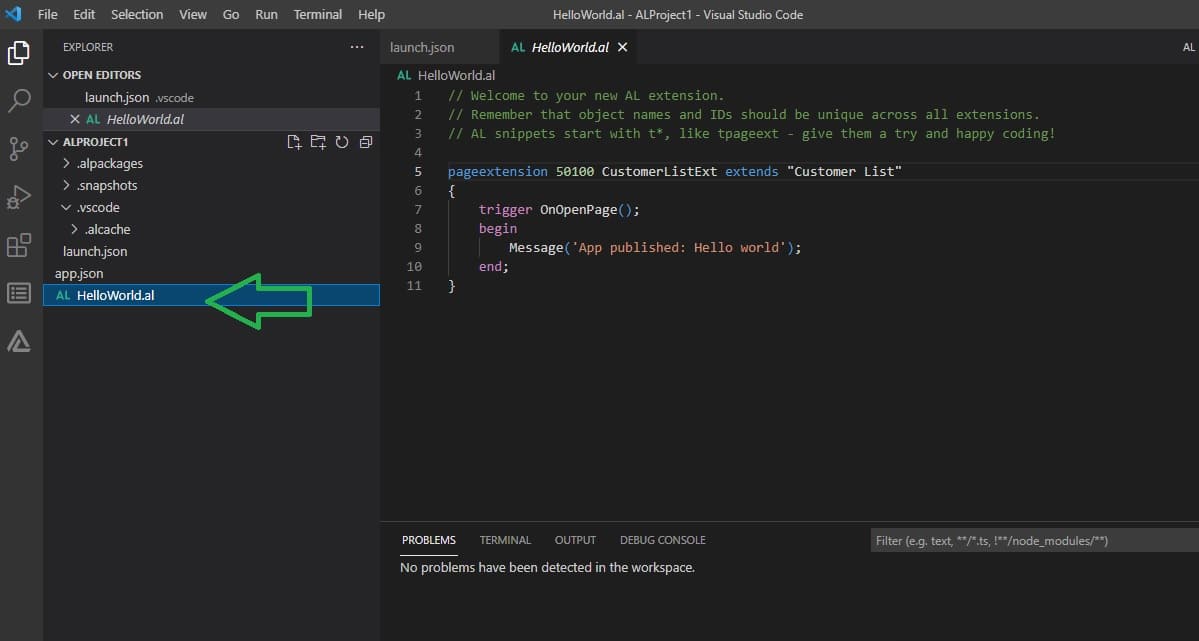Open the Source Control view
1199x641 pixels.
[x=19, y=149]
